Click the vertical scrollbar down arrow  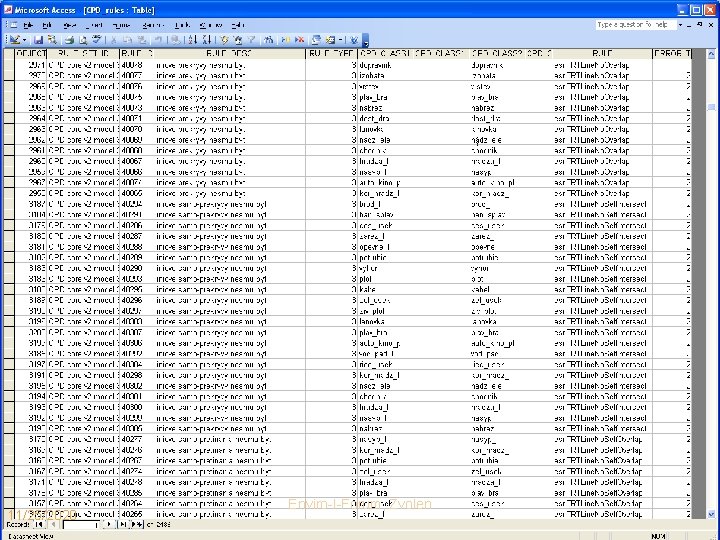[711, 514]
